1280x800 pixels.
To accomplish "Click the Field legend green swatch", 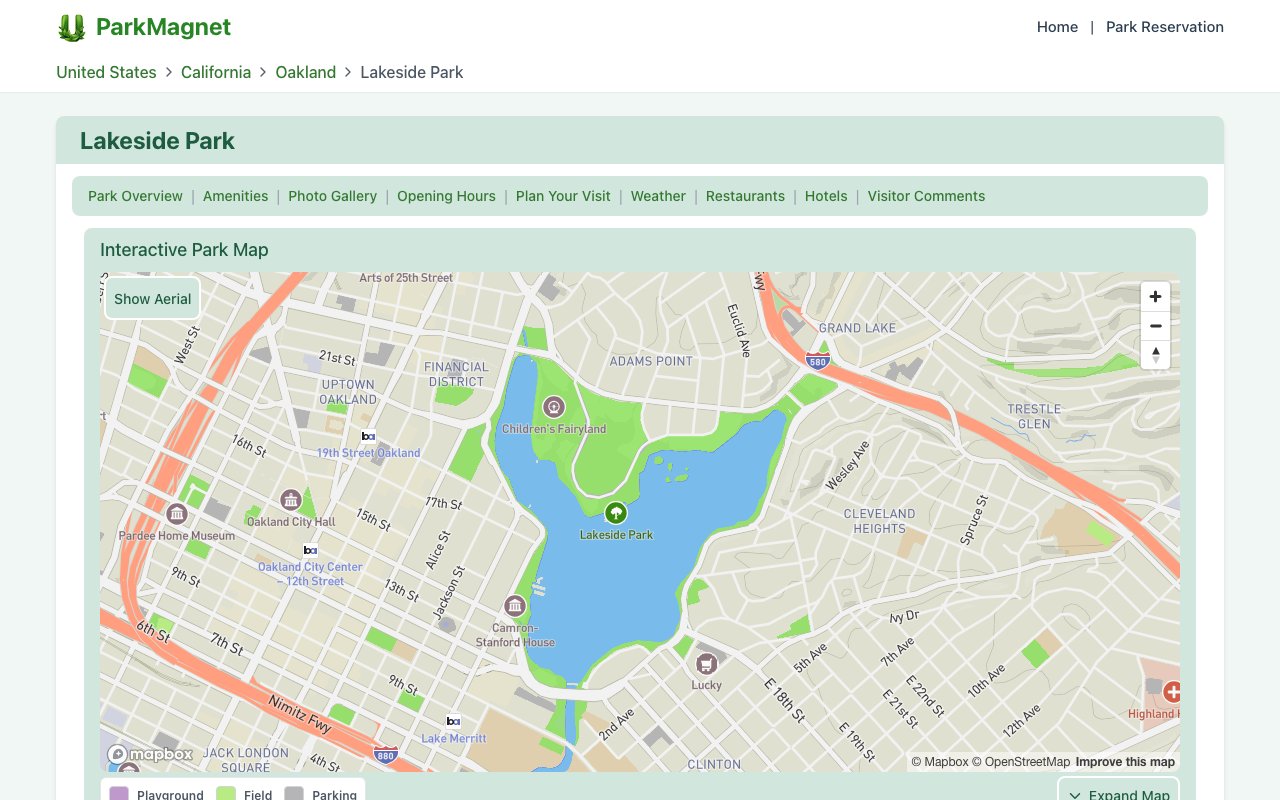I will coord(226,795).
